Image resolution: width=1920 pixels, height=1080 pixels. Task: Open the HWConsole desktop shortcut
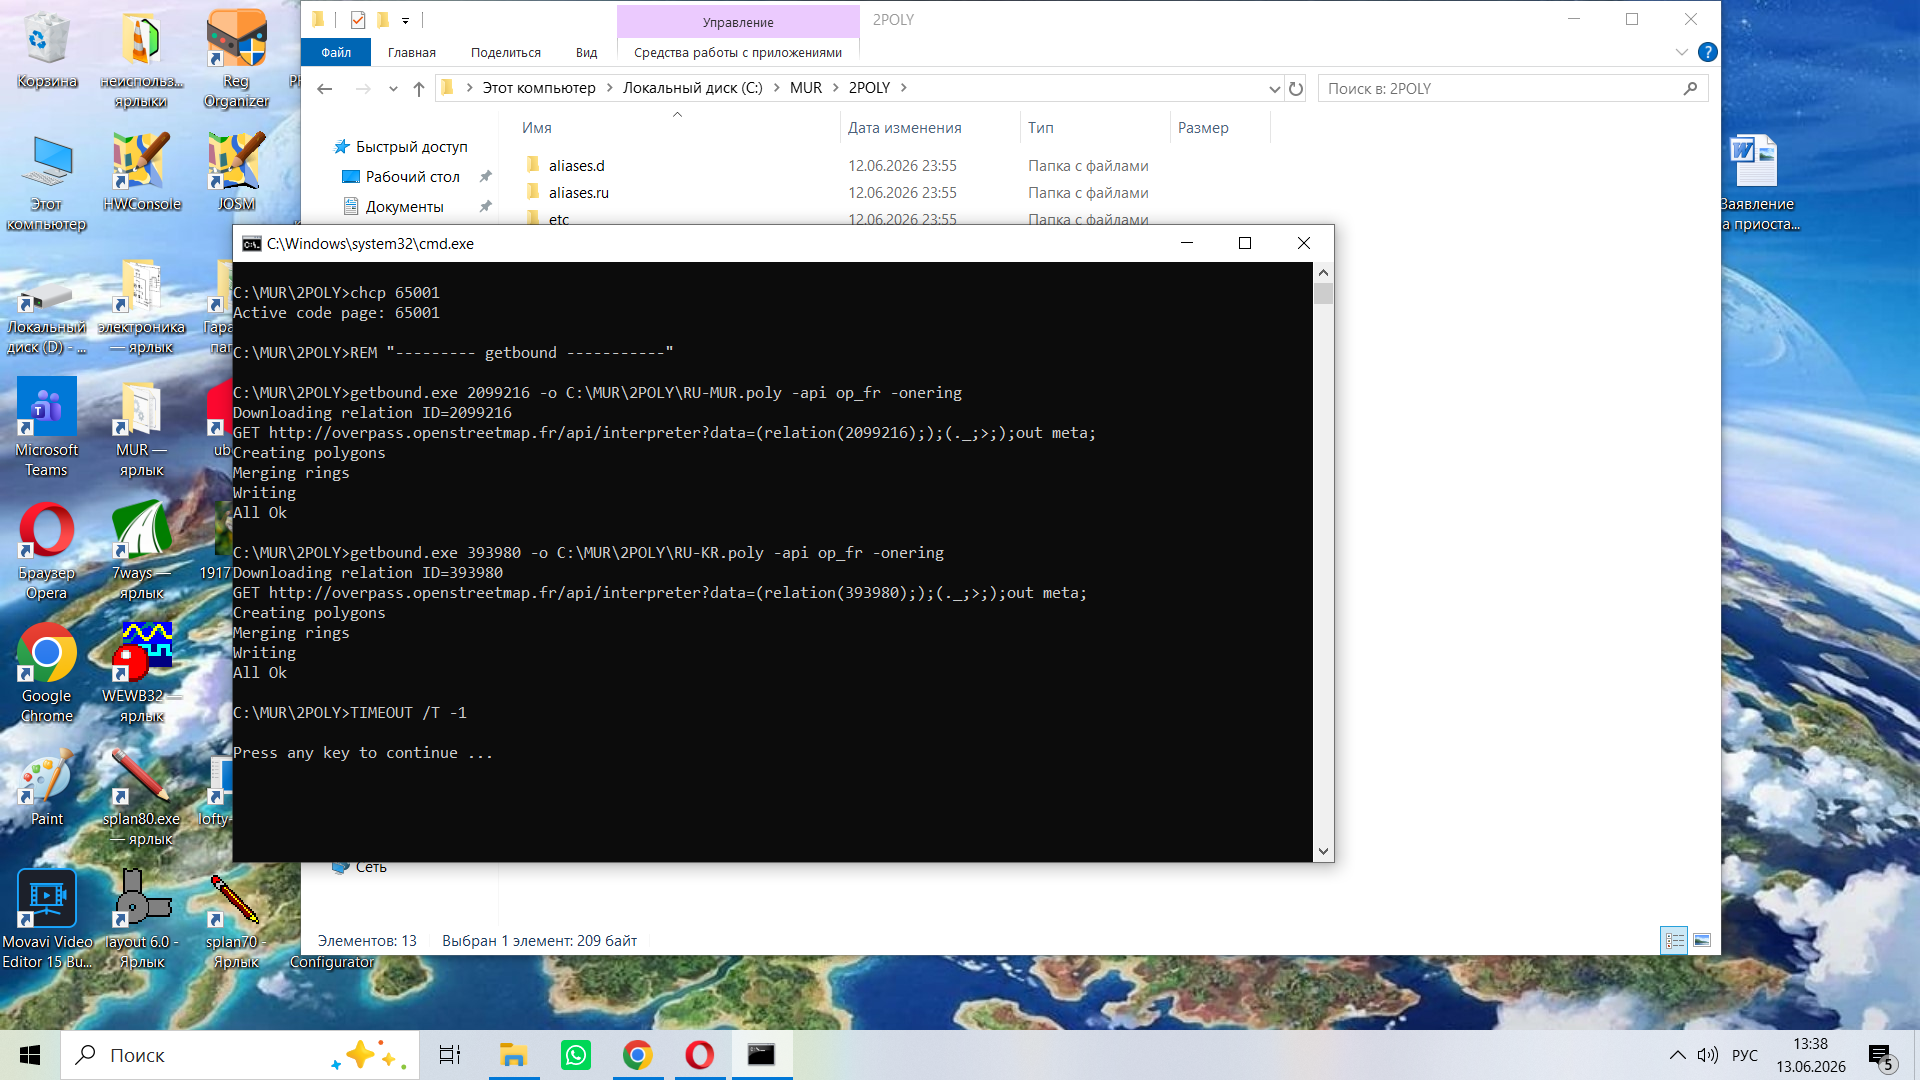[x=141, y=171]
